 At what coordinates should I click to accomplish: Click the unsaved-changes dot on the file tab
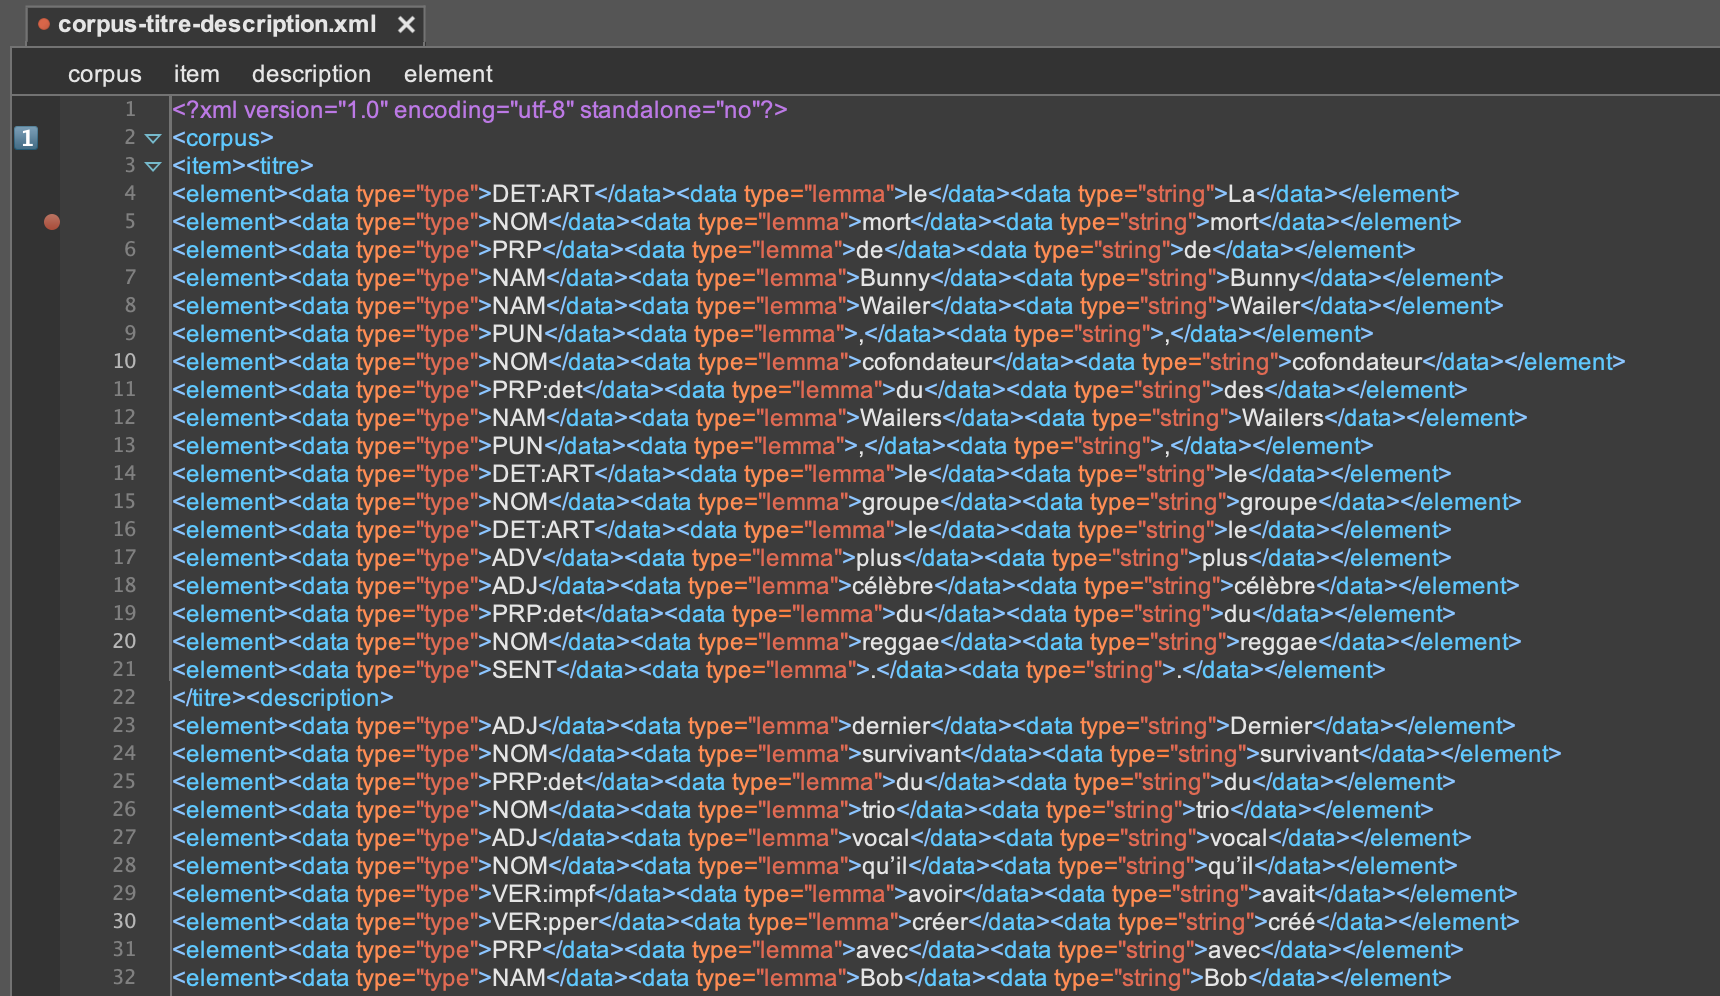[44, 24]
